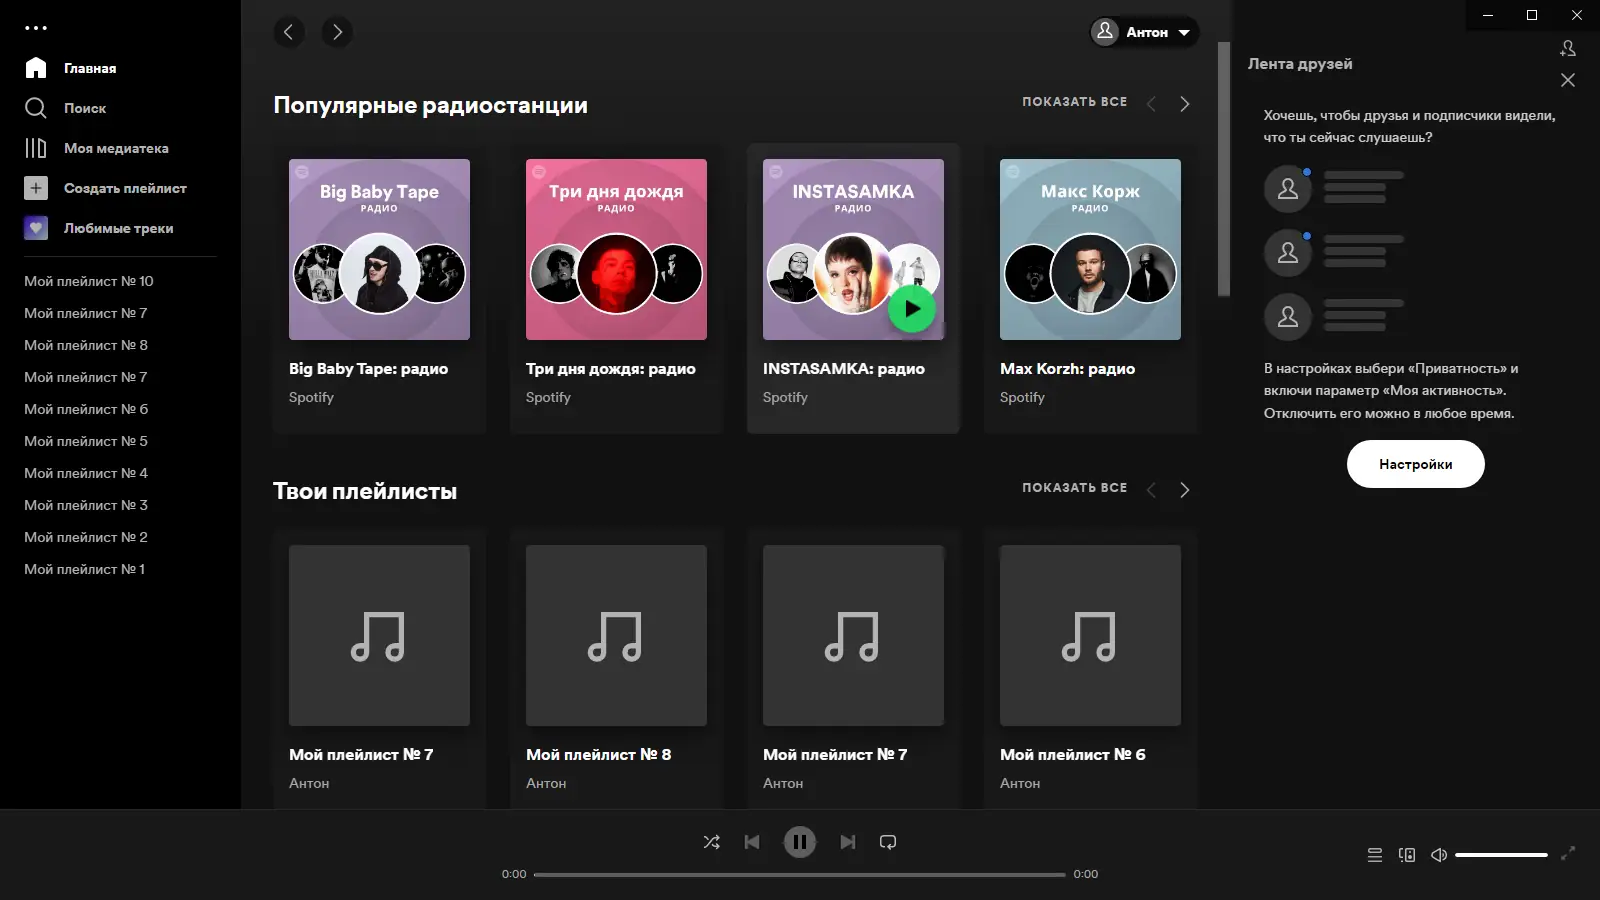
Task: Open Поиск search page
Action: pos(66,108)
